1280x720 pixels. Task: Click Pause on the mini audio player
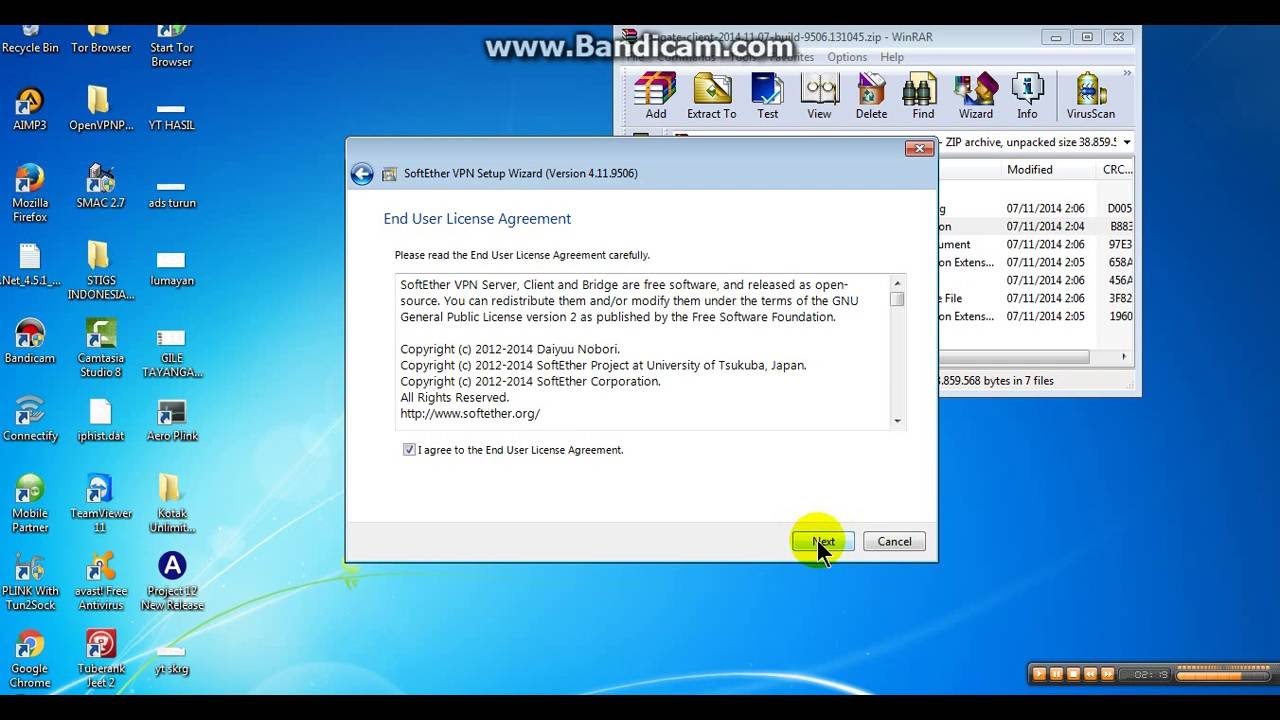coord(1056,675)
